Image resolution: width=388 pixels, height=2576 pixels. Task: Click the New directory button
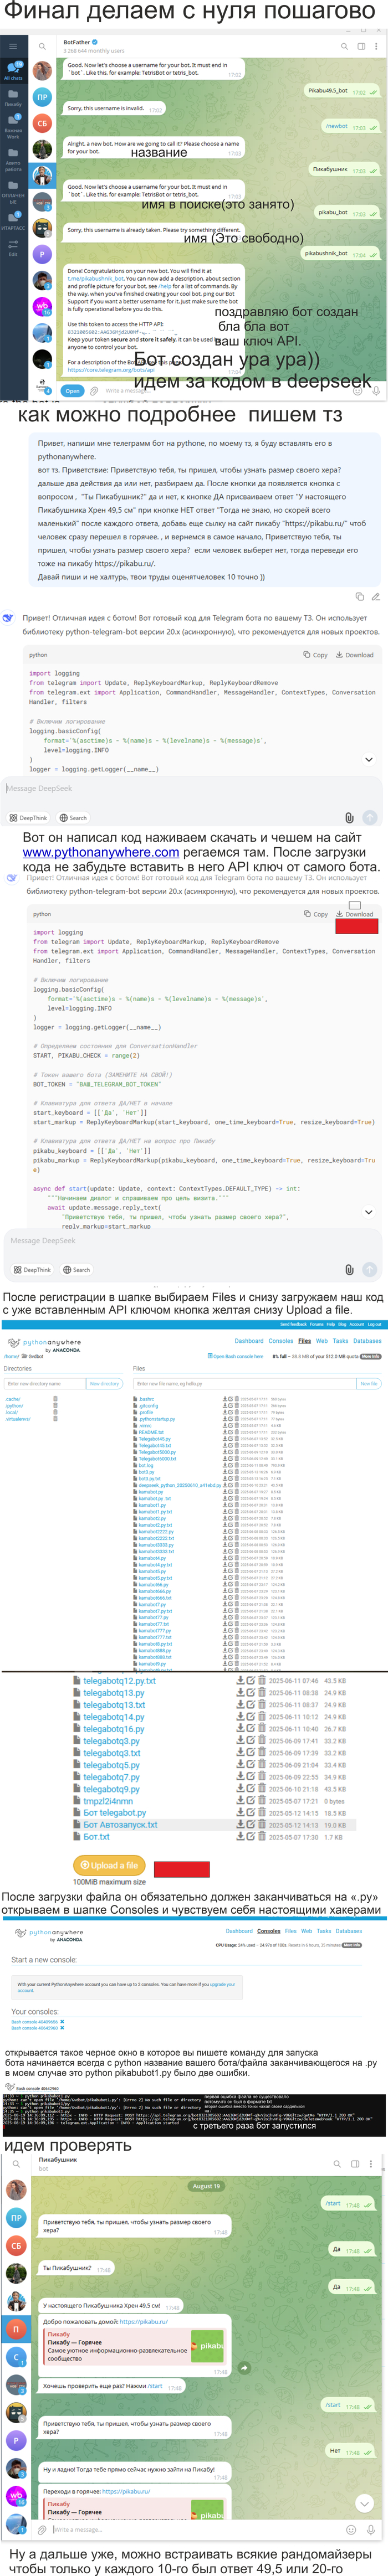click(104, 1384)
